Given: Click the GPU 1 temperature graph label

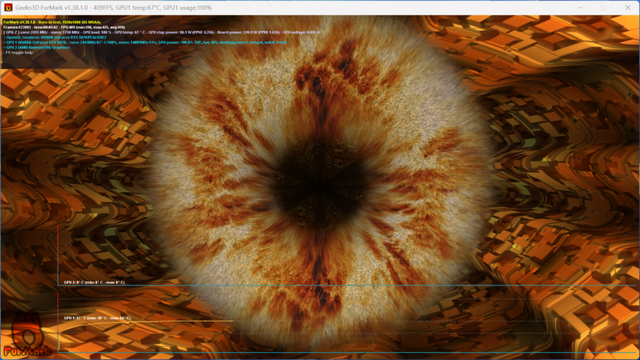Looking at the screenshot, I should click(97, 318).
